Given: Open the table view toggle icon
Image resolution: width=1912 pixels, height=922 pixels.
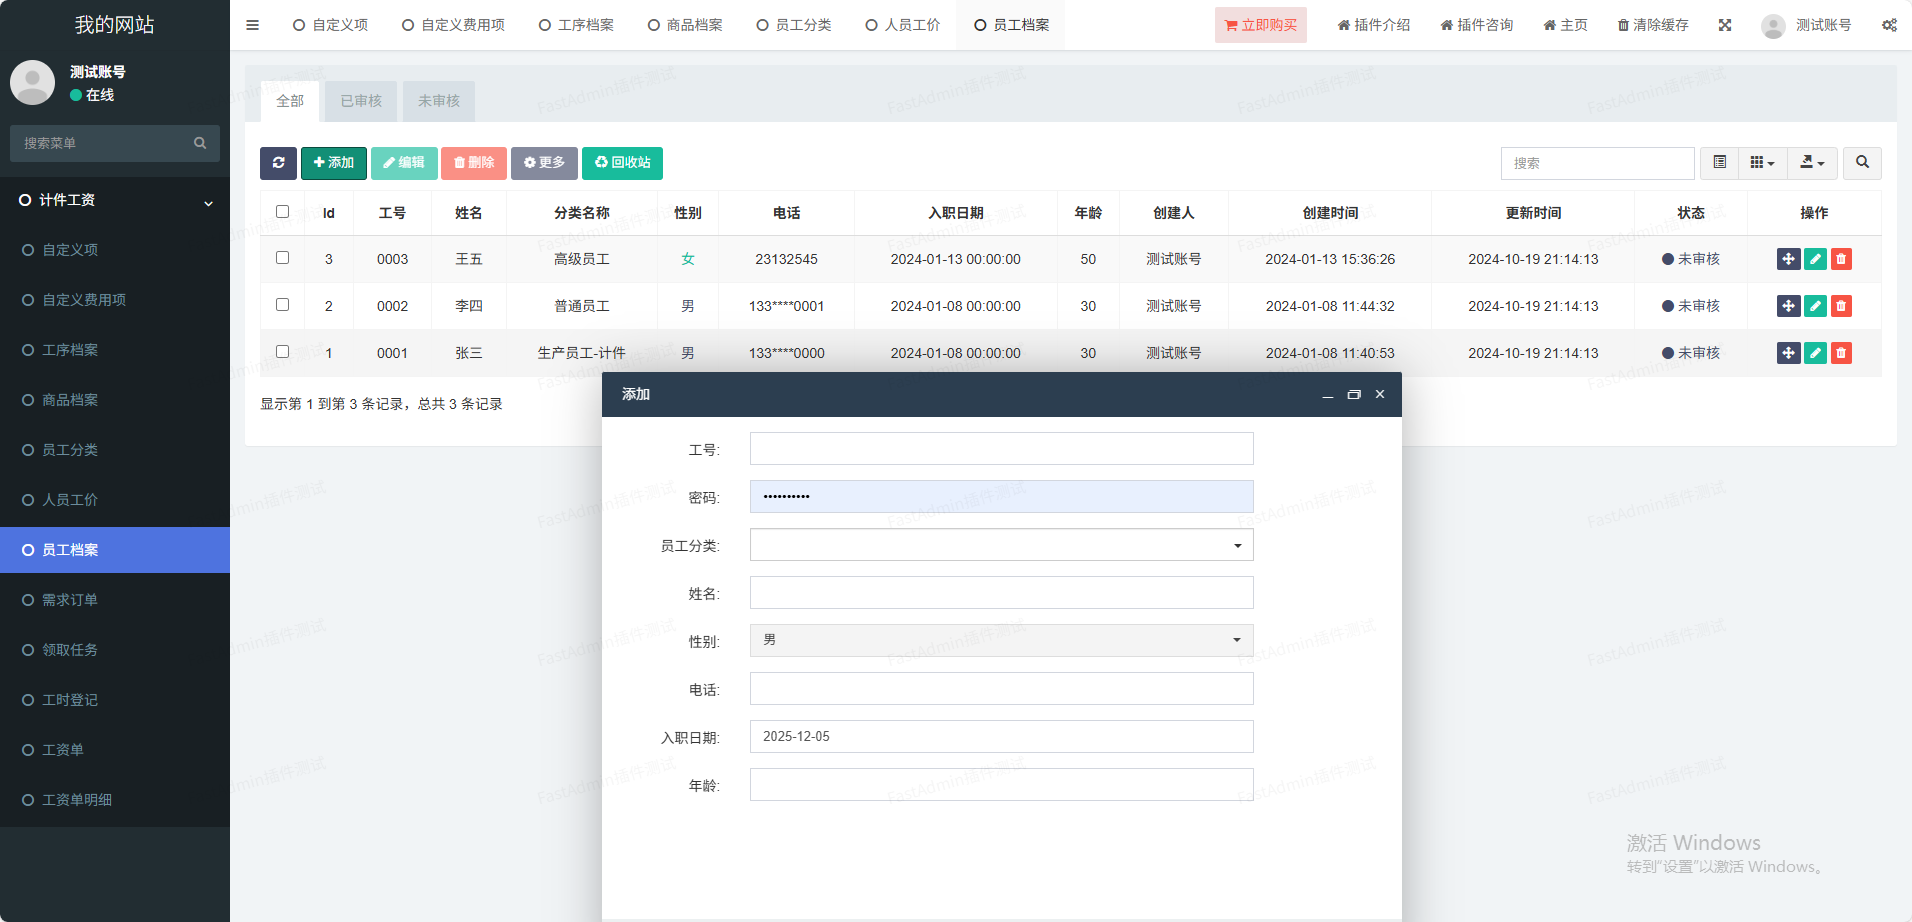Looking at the screenshot, I should tap(1719, 163).
